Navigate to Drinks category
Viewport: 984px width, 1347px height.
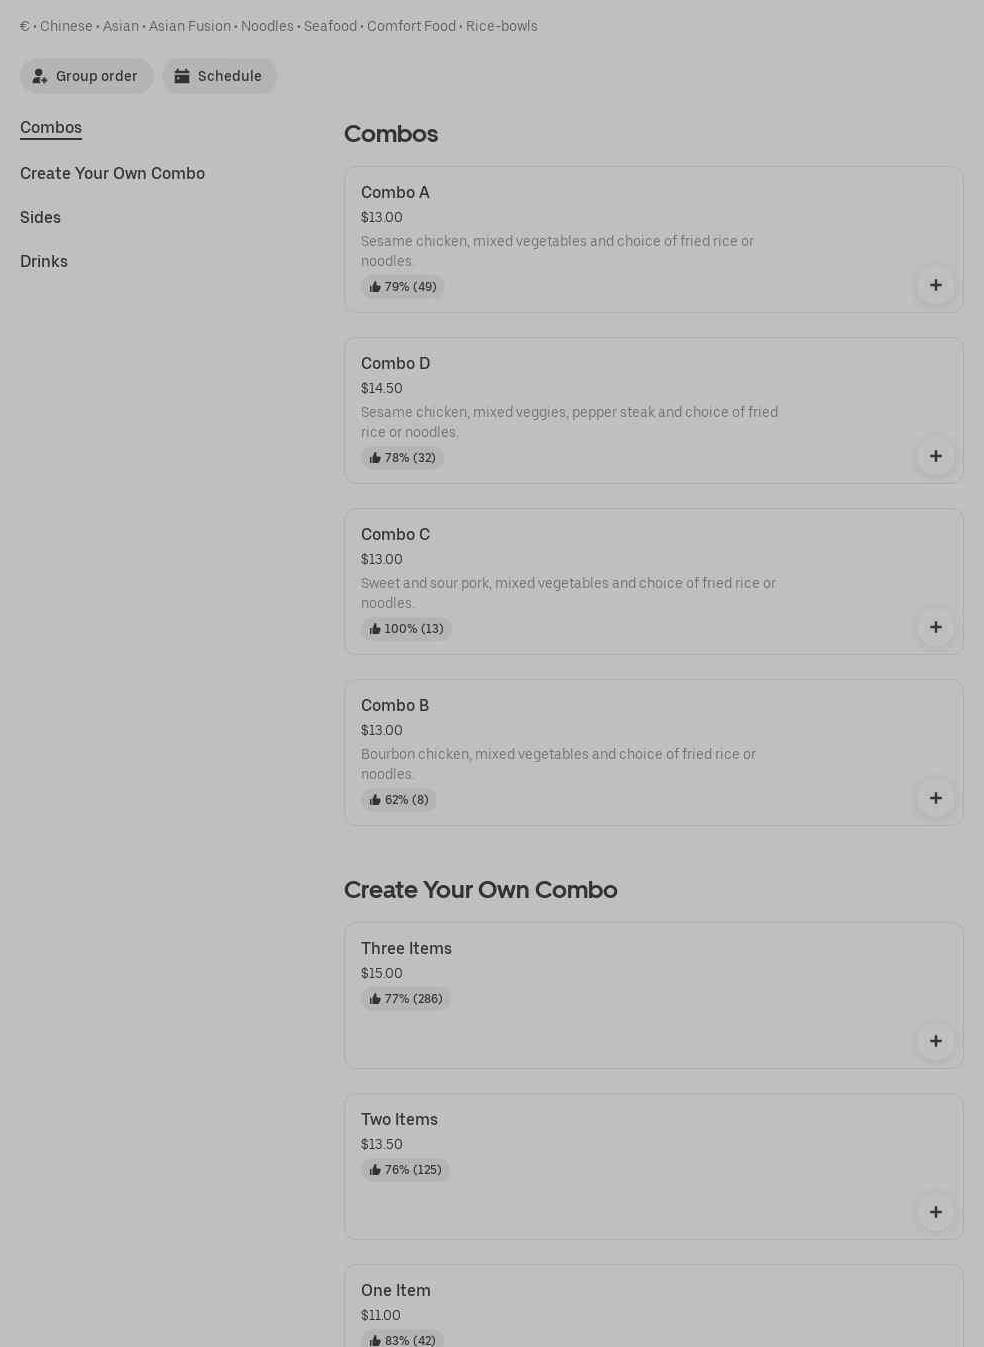44,261
